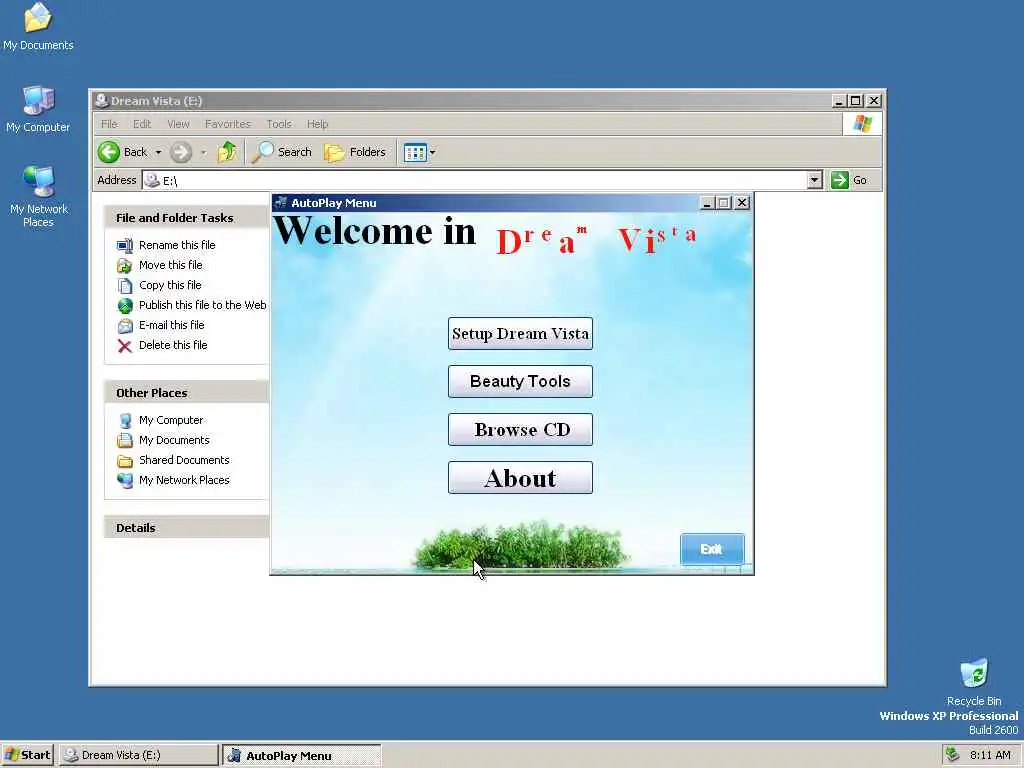
Task: Open Shared Documents in Other Places
Action: pos(184,460)
